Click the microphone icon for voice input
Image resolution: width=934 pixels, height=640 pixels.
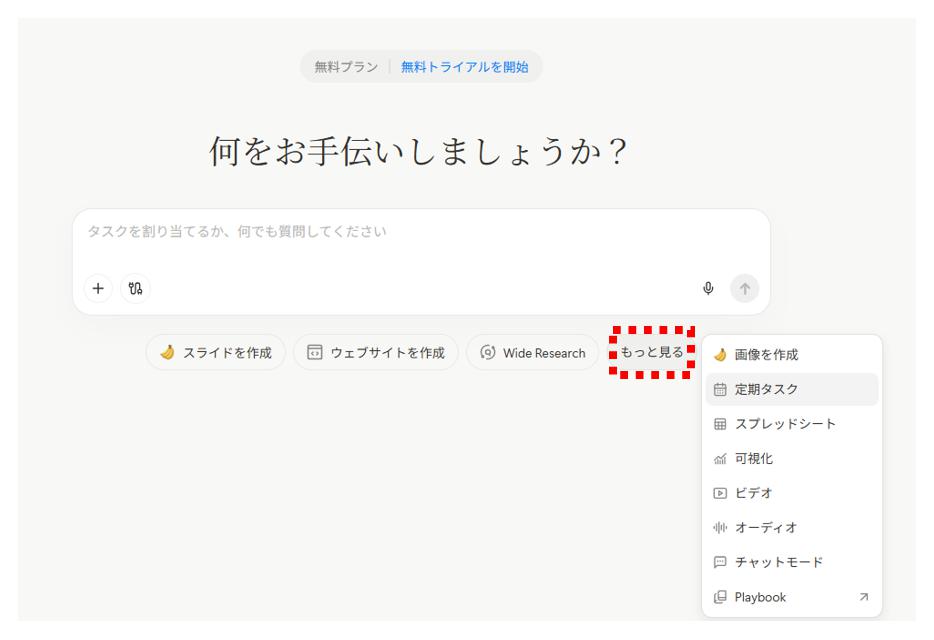708,288
